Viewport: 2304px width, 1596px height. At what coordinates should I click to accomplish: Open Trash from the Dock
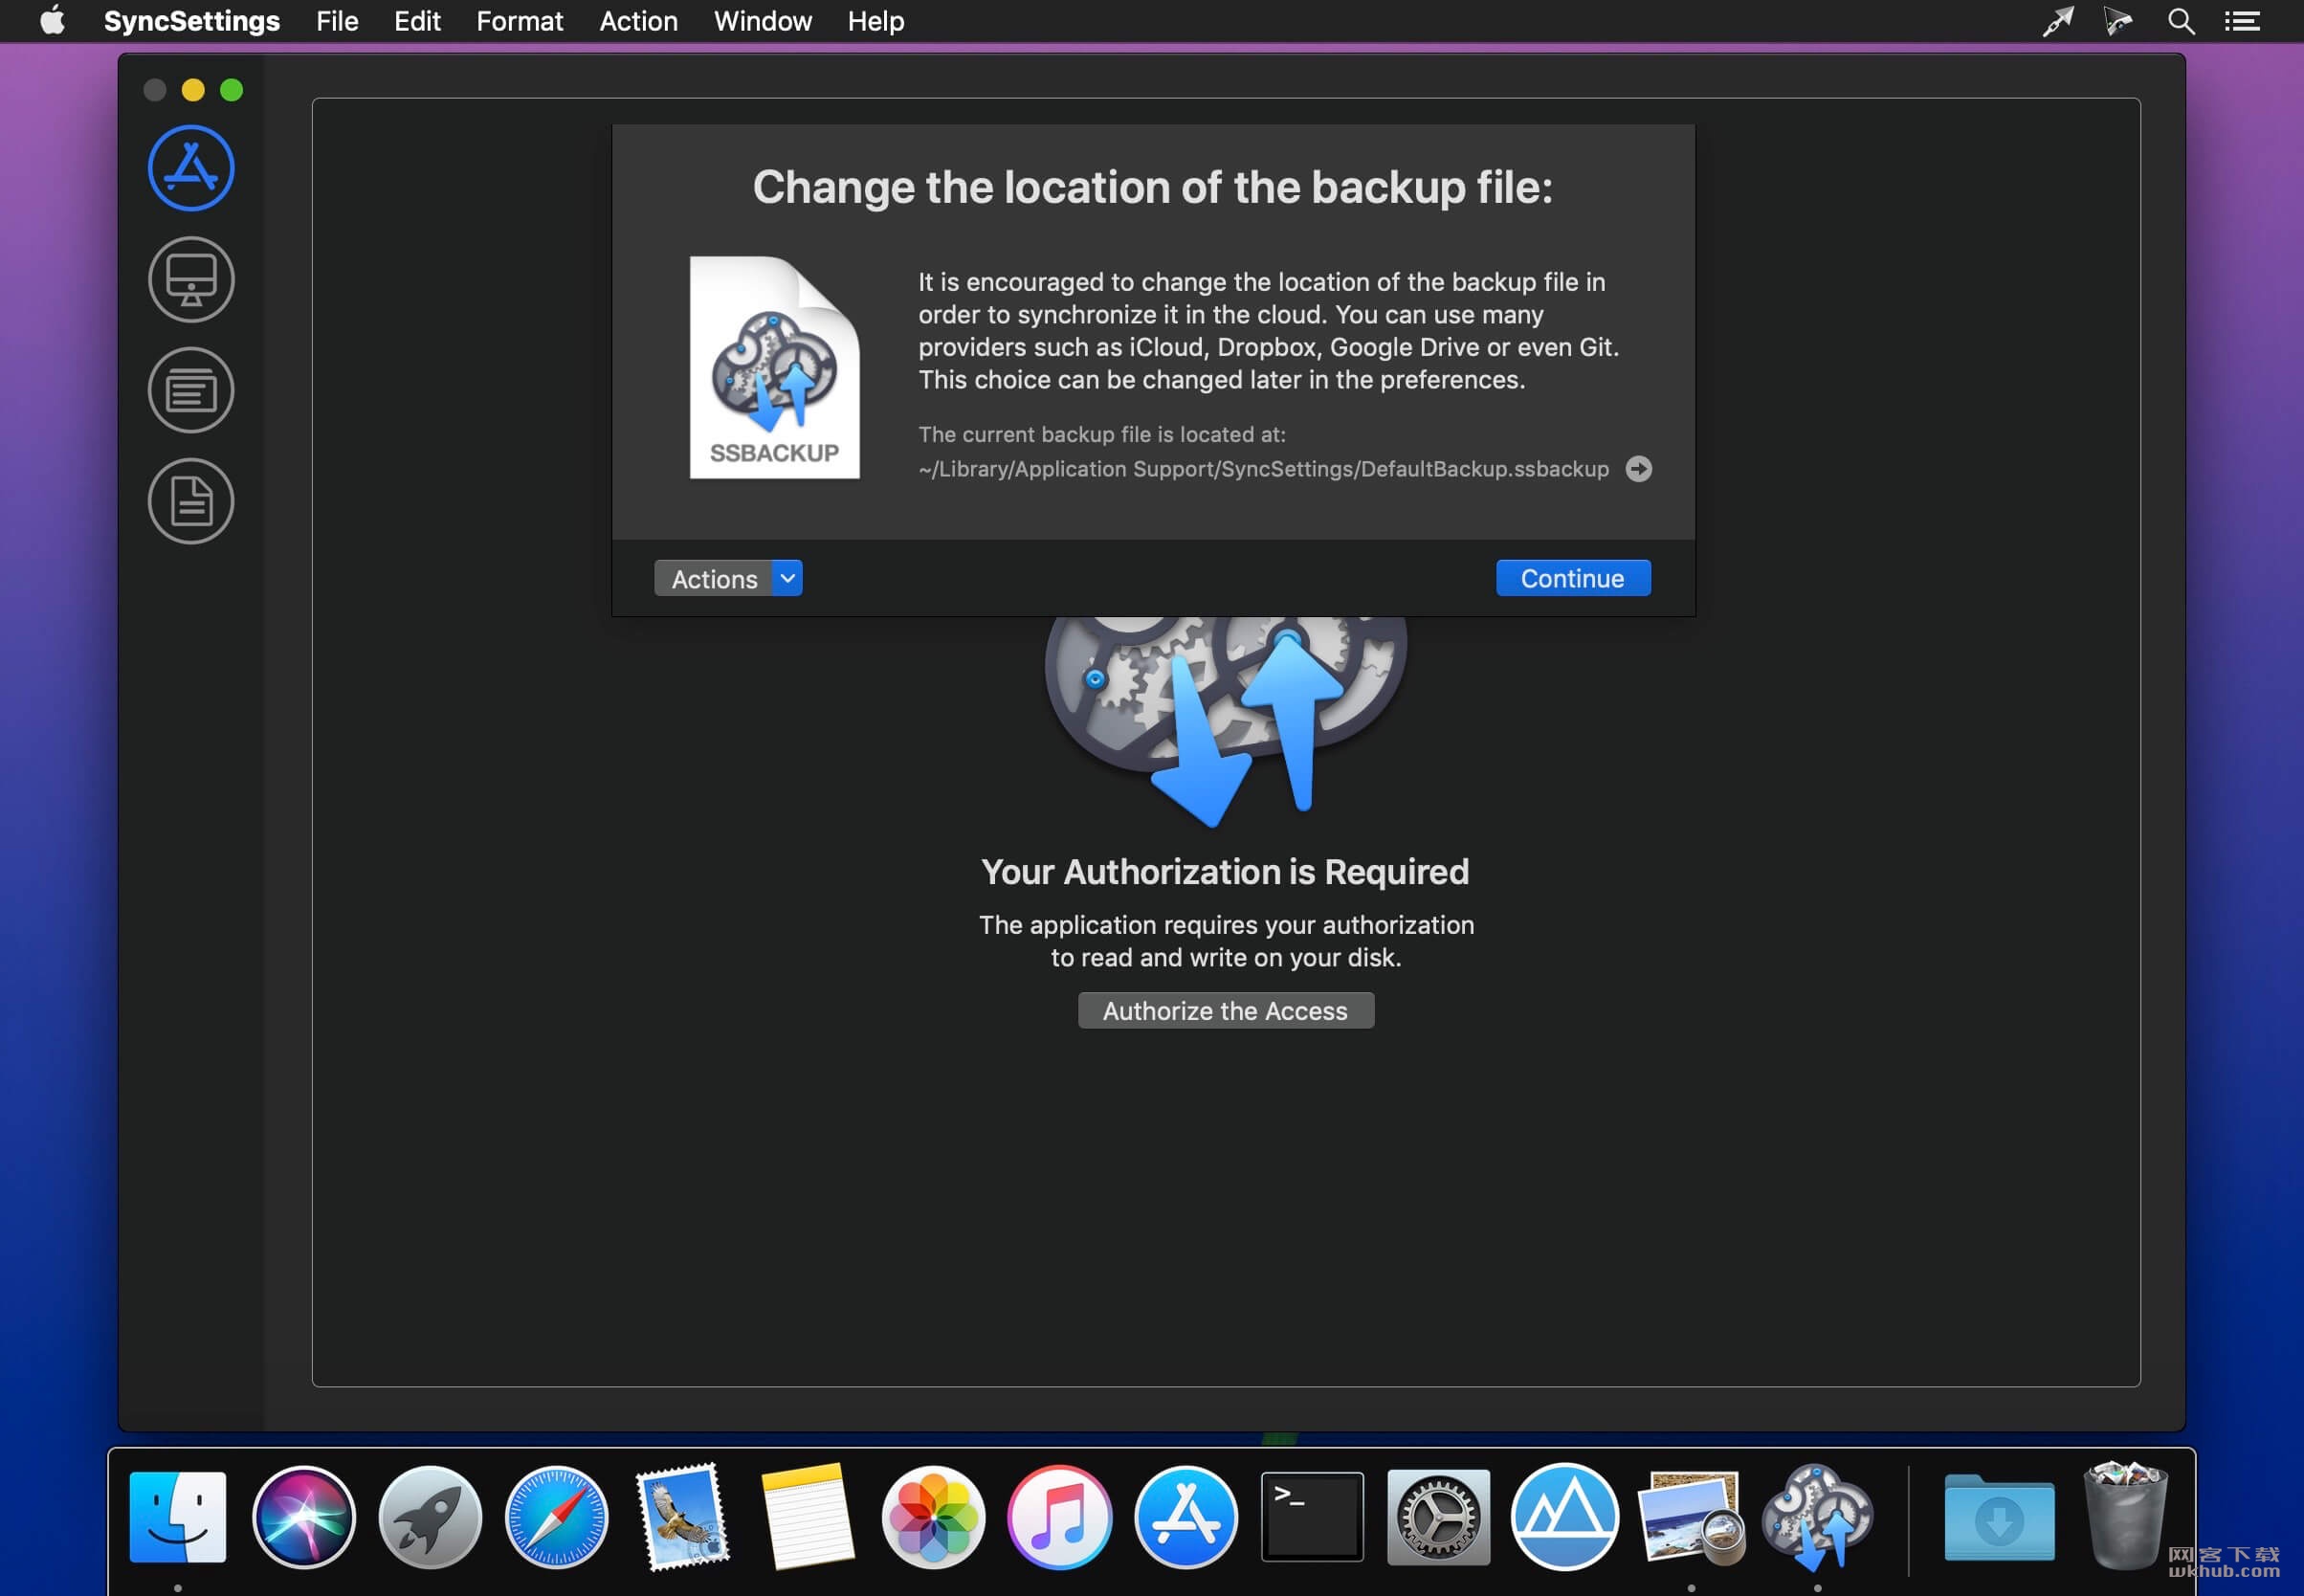pyautogui.click(x=2125, y=1517)
